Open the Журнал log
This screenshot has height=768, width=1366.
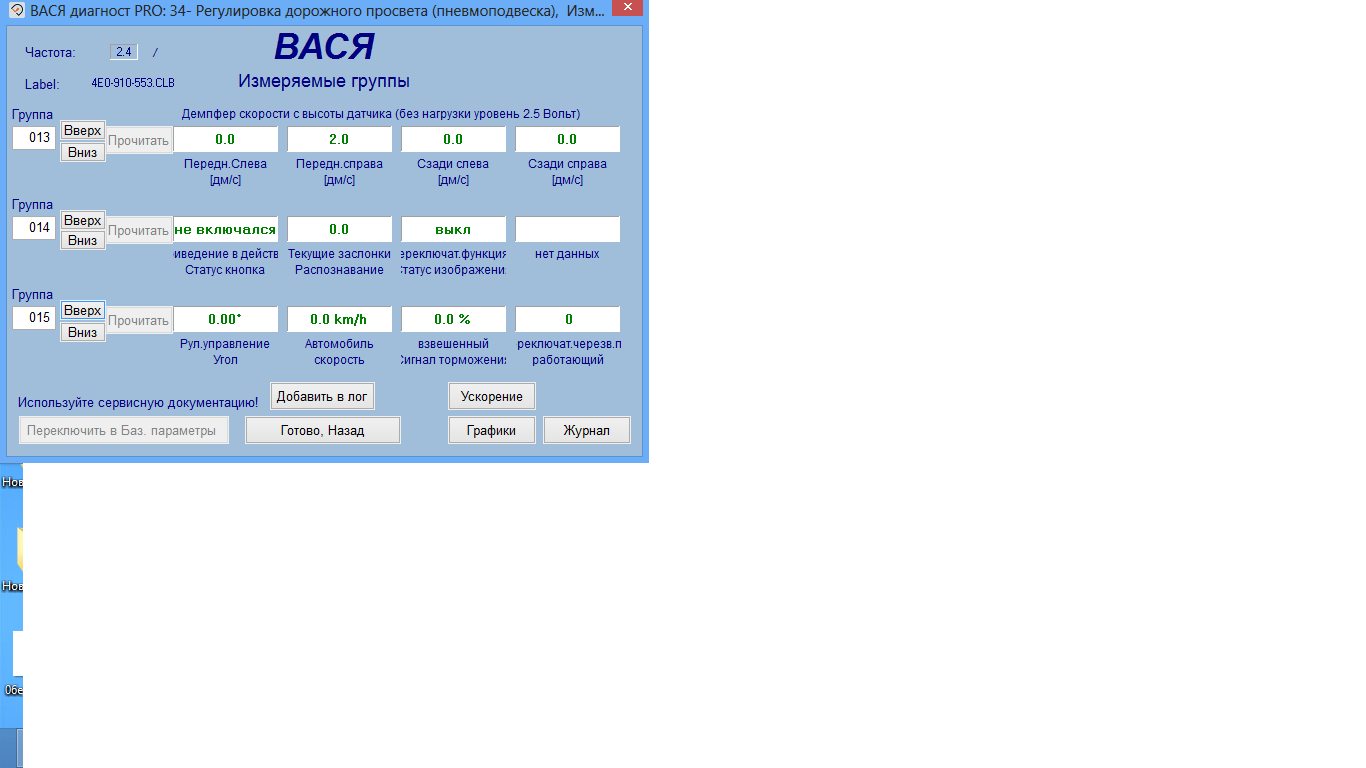[586, 430]
